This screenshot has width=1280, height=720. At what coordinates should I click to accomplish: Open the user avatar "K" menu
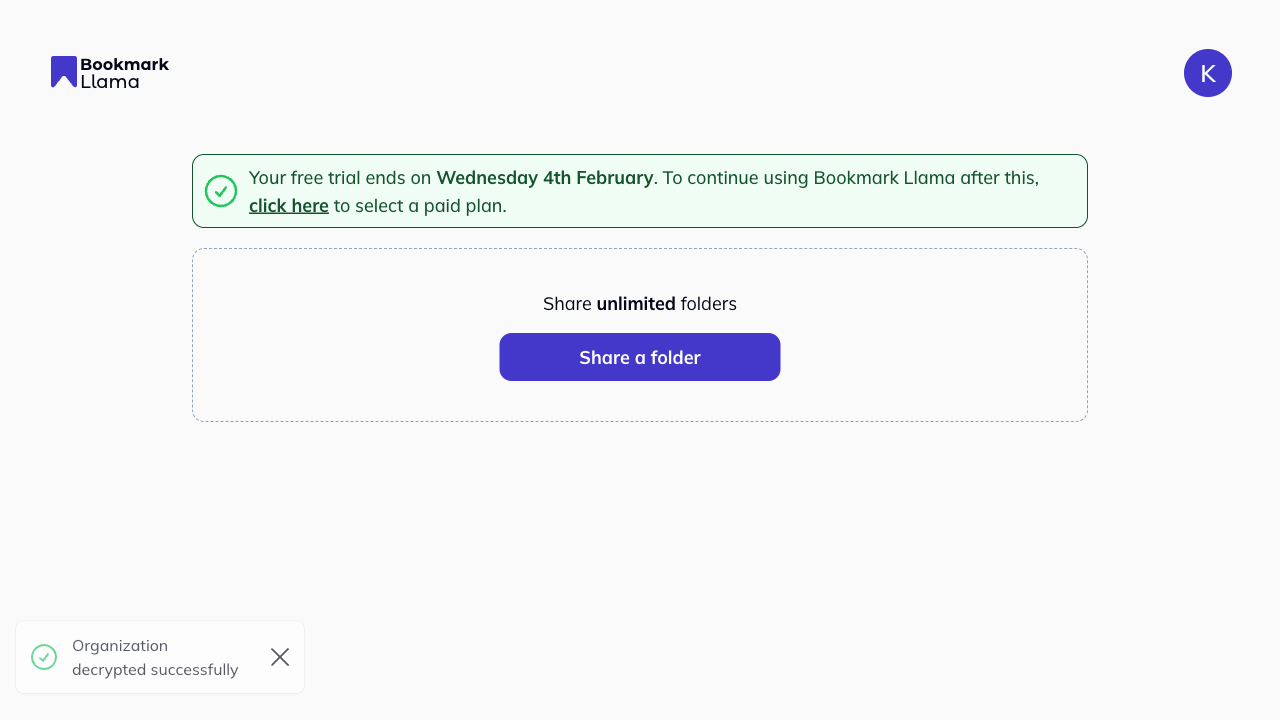(x=1207, y=73)
